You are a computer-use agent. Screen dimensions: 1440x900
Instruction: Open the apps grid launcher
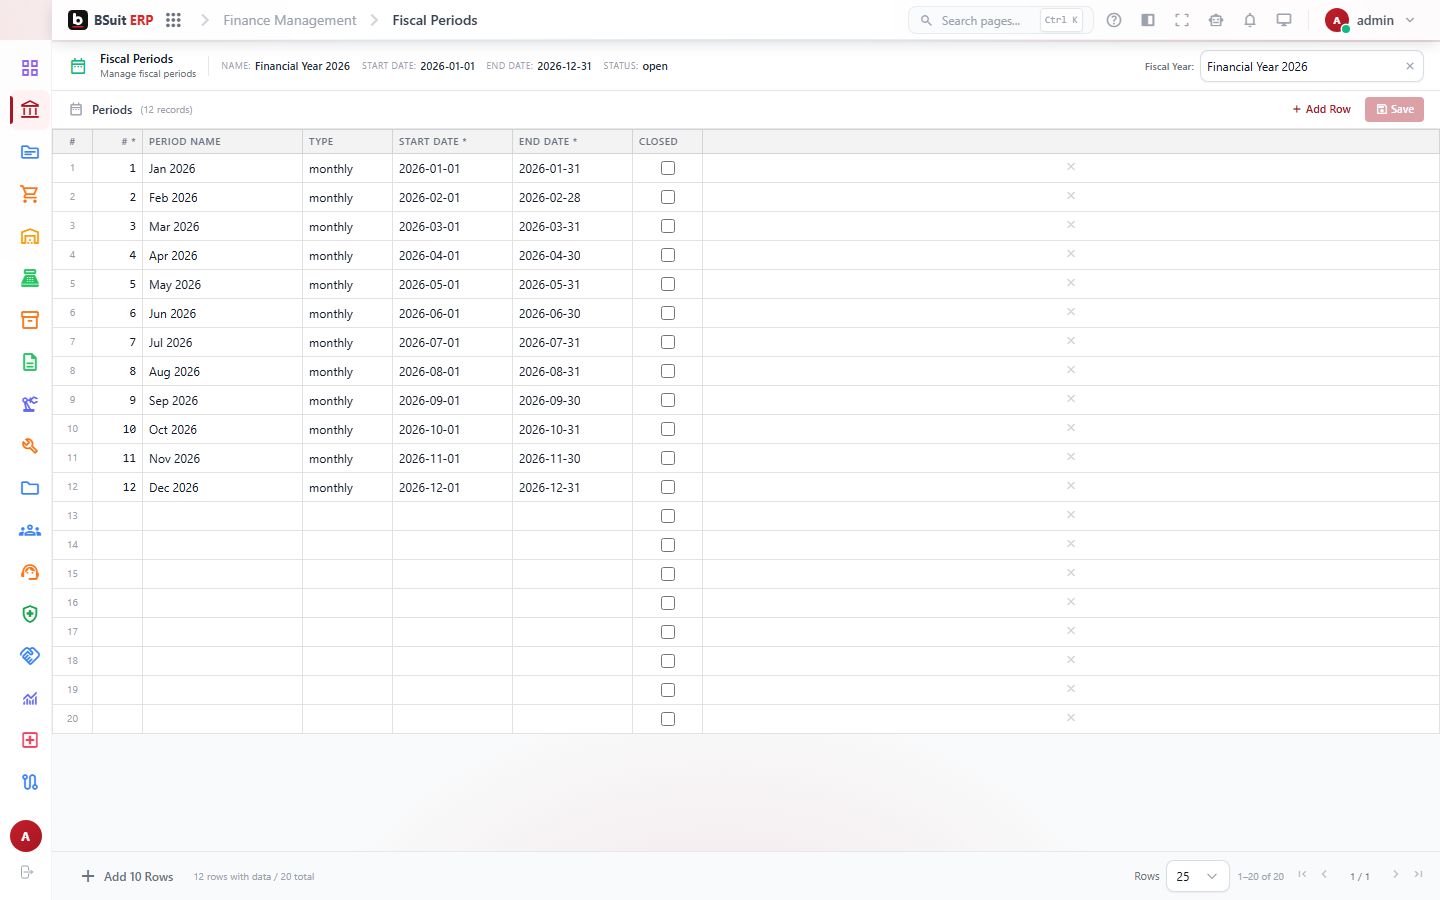[x=173, y=20]
